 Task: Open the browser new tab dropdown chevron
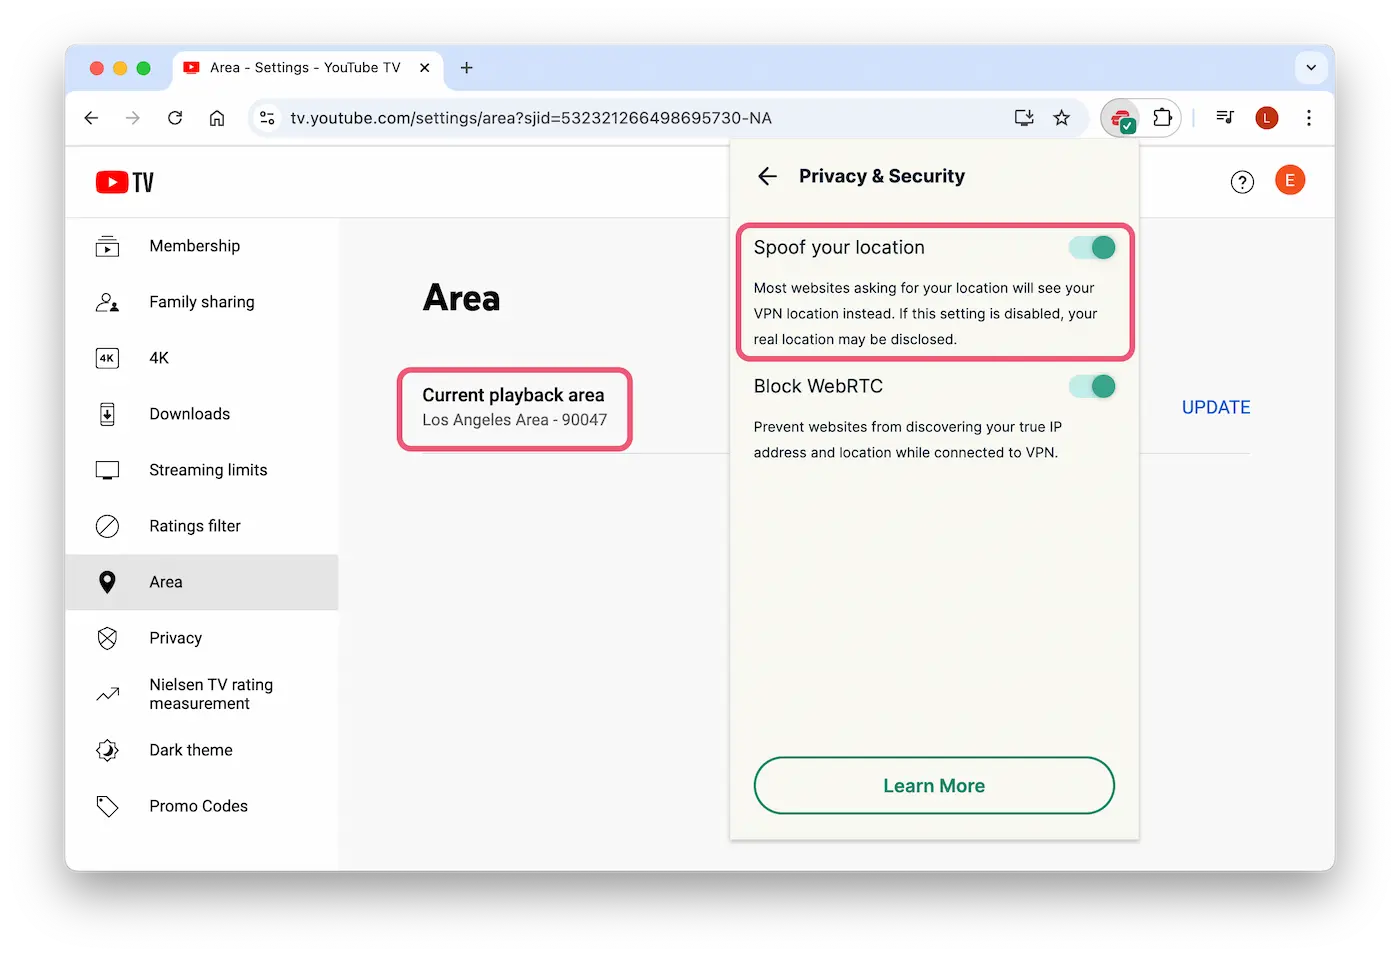[1311, 67]
